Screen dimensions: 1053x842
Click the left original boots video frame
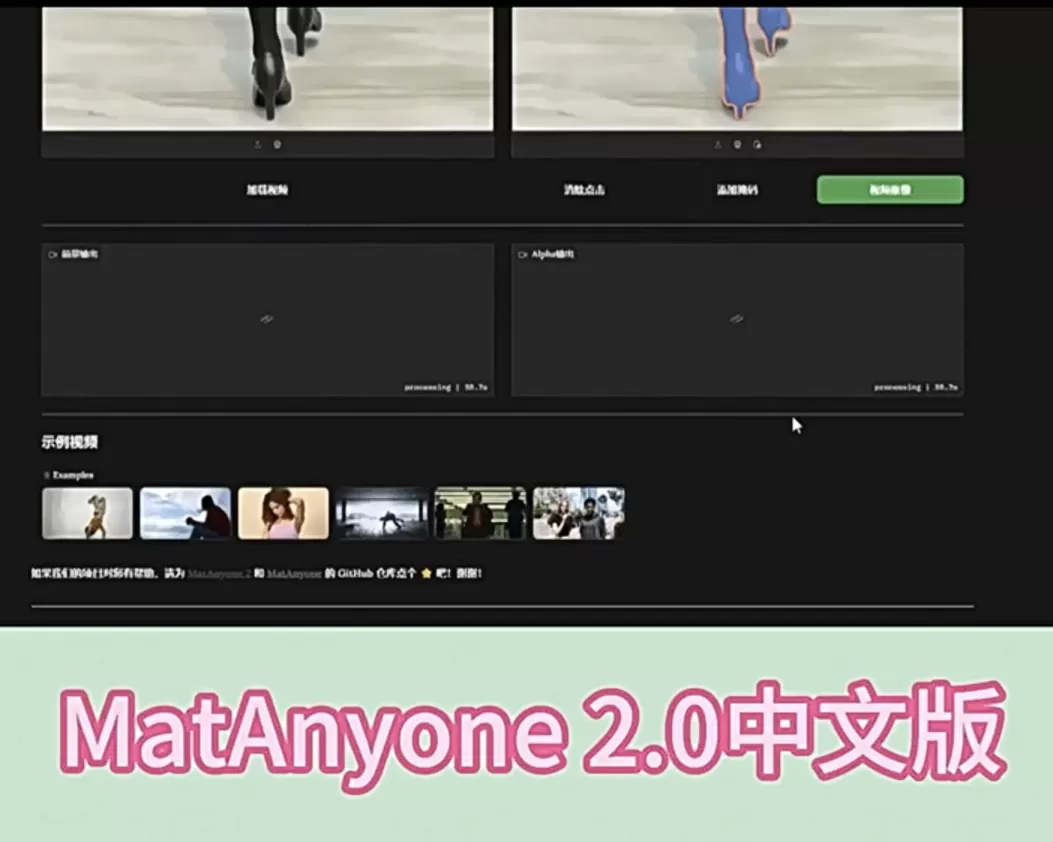coord(267,68)
